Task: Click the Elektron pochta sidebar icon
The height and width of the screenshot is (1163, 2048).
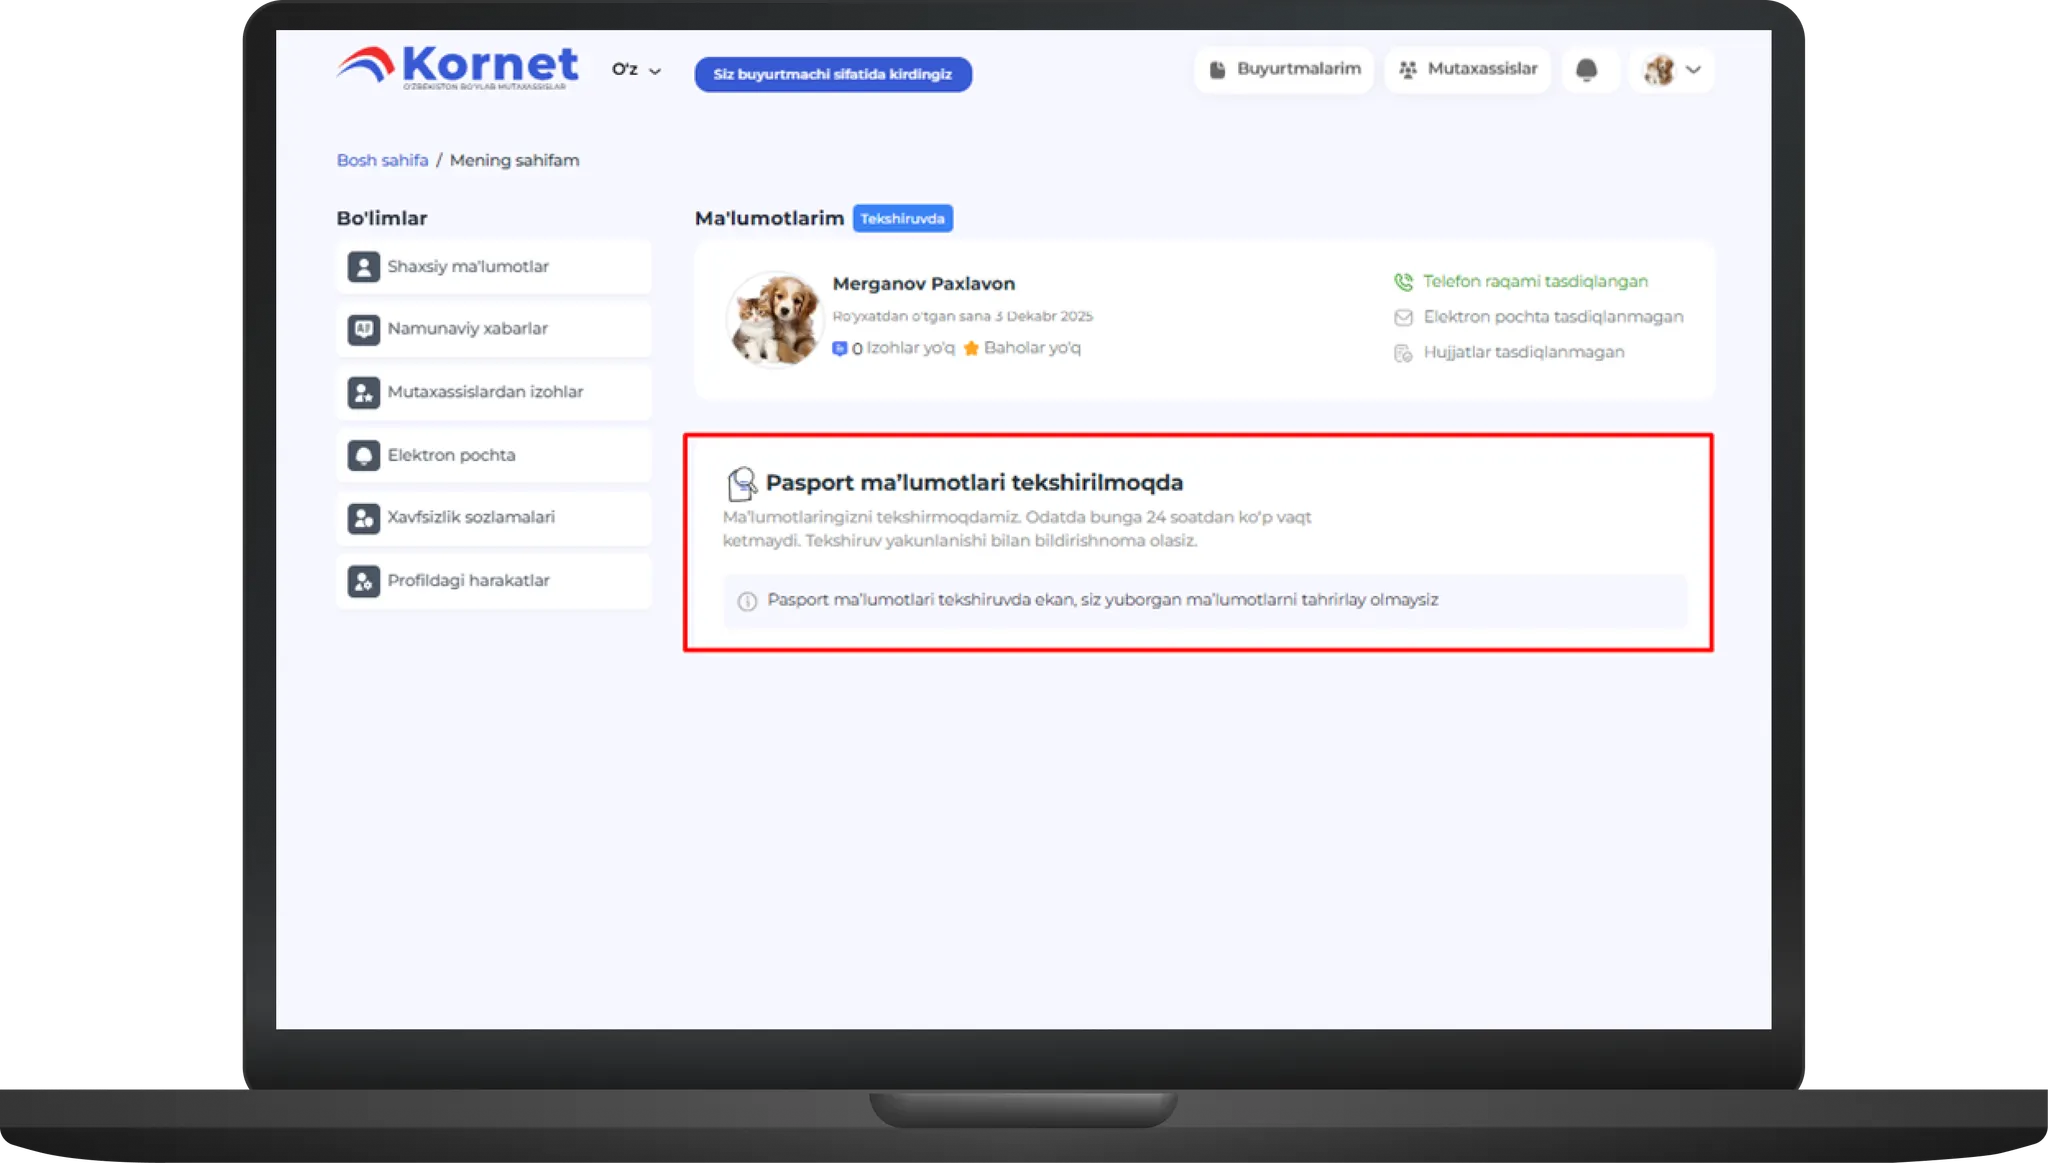Action: [363, 455]
